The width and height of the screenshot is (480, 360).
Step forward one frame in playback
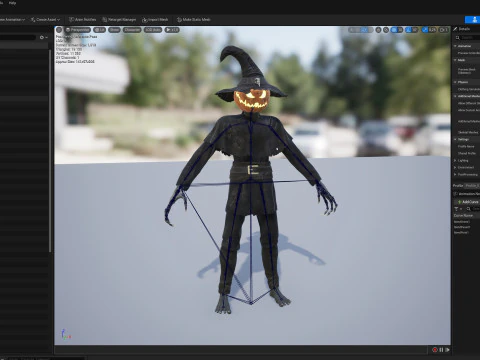tap(447, 350)
